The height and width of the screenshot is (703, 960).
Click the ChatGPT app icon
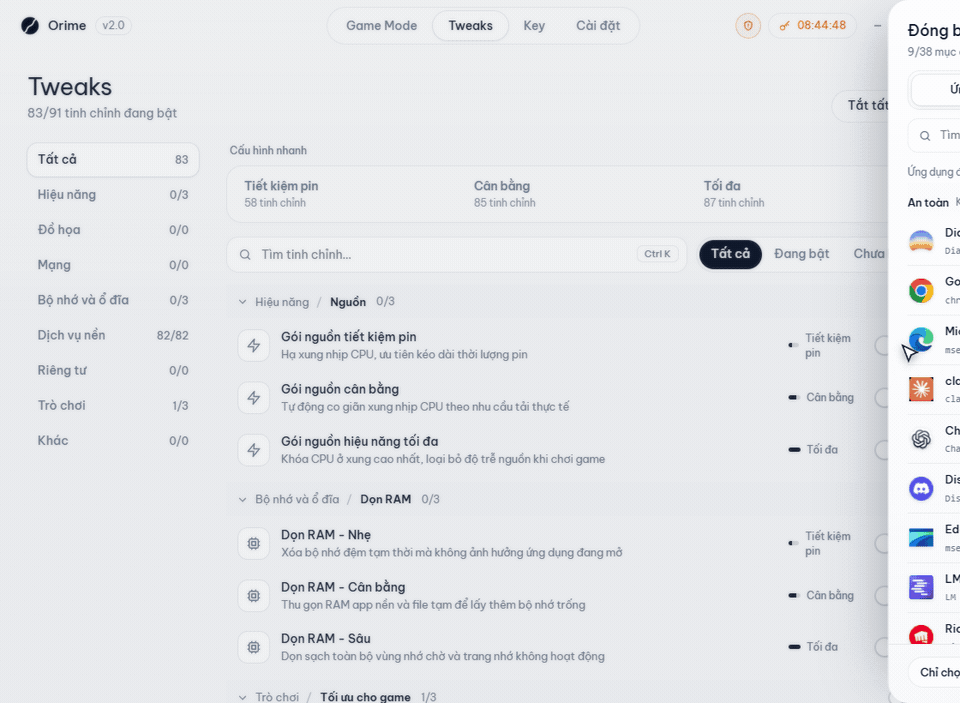pos(921,438)
